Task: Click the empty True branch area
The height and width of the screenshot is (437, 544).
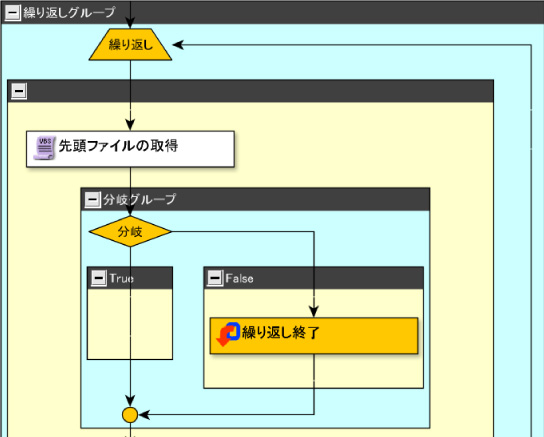Action: pyautogui.click(x=153, y=324)
